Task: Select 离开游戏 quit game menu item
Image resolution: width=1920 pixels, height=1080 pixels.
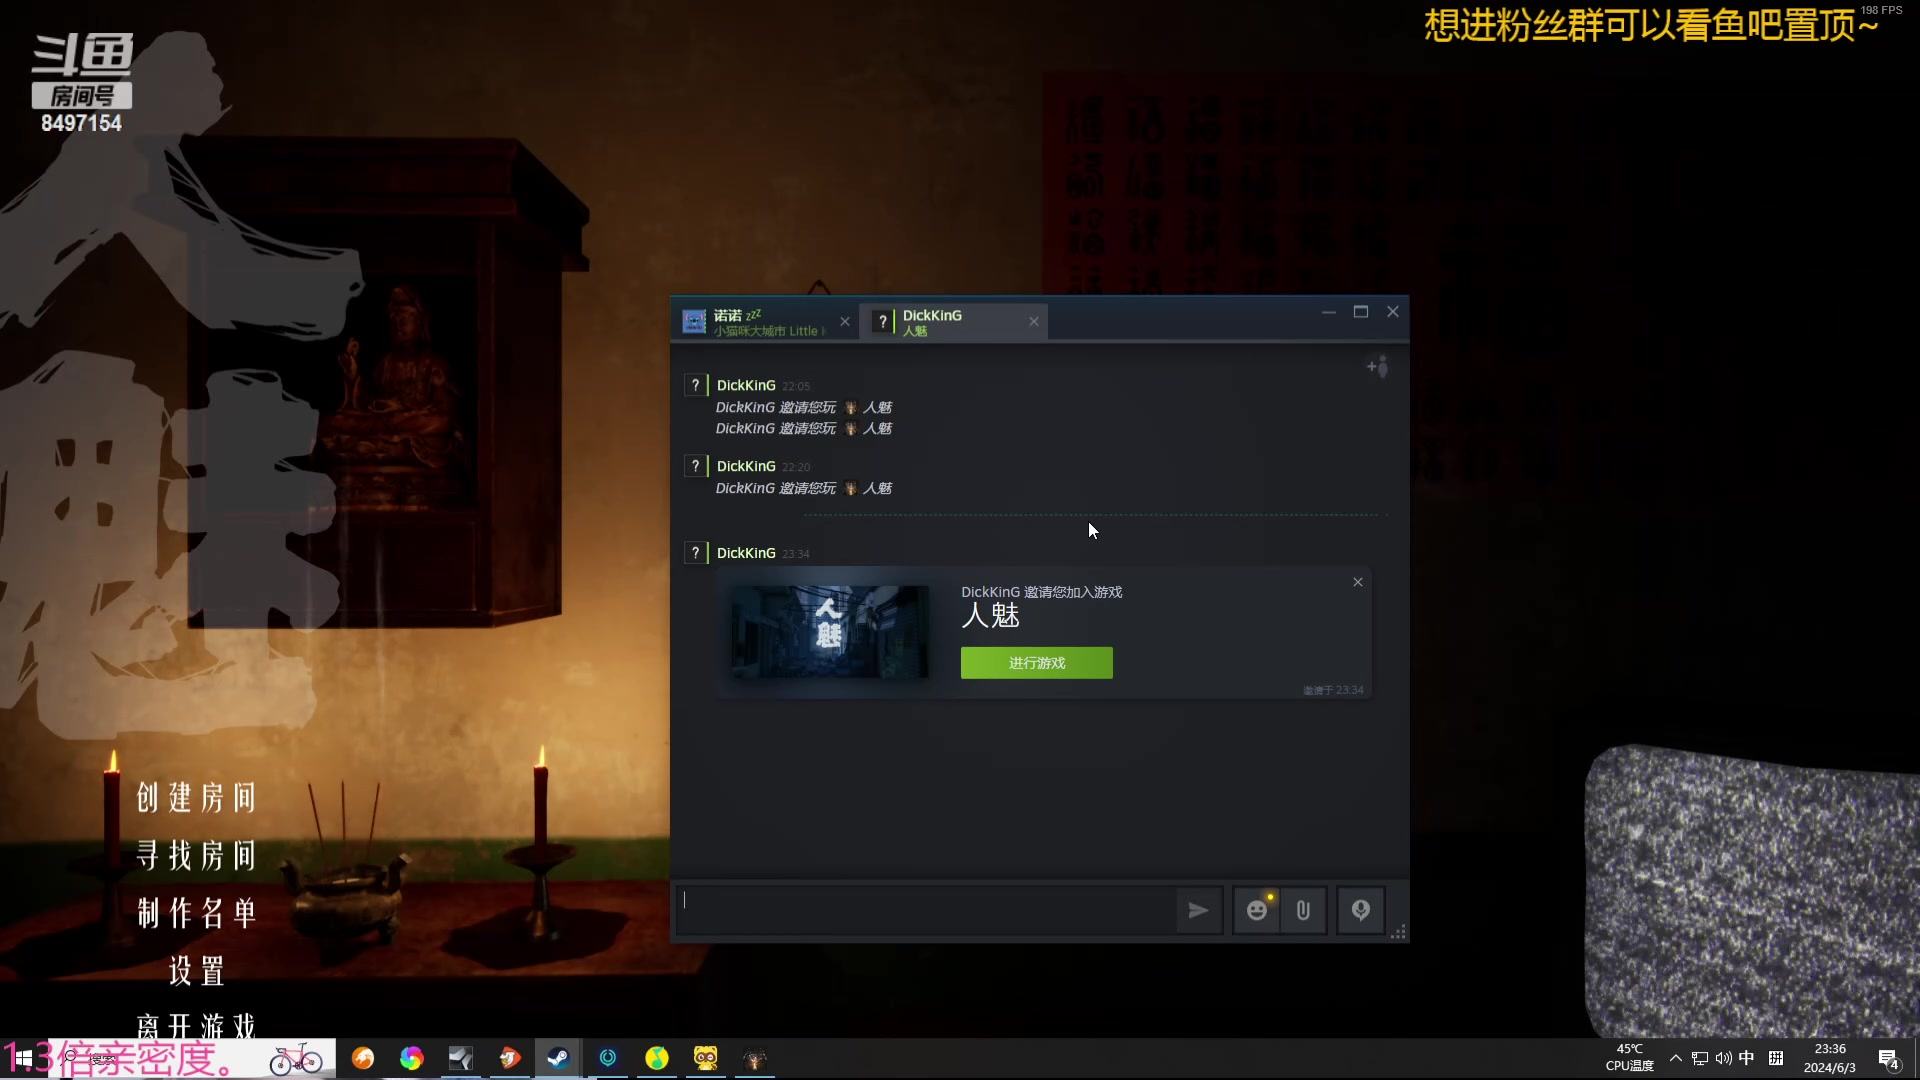Action: pos(197,1026)
